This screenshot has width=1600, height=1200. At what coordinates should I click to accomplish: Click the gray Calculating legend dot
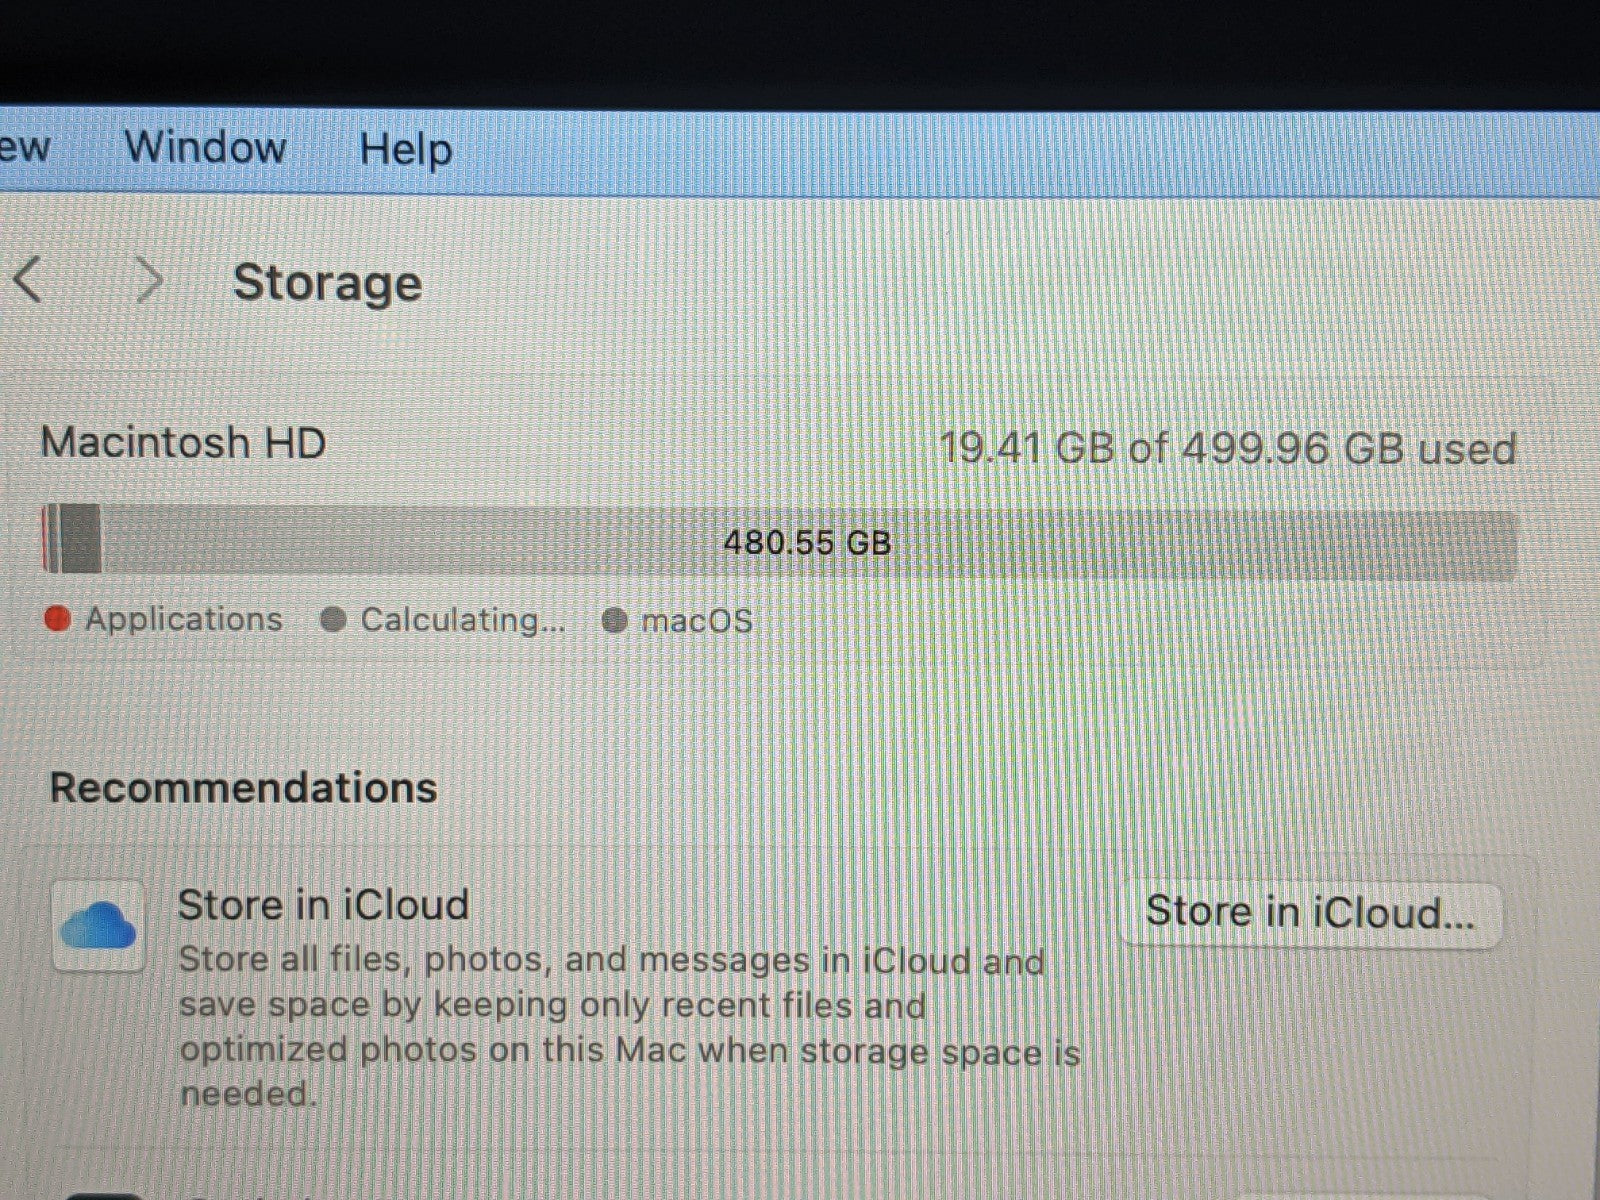(333, 621)
